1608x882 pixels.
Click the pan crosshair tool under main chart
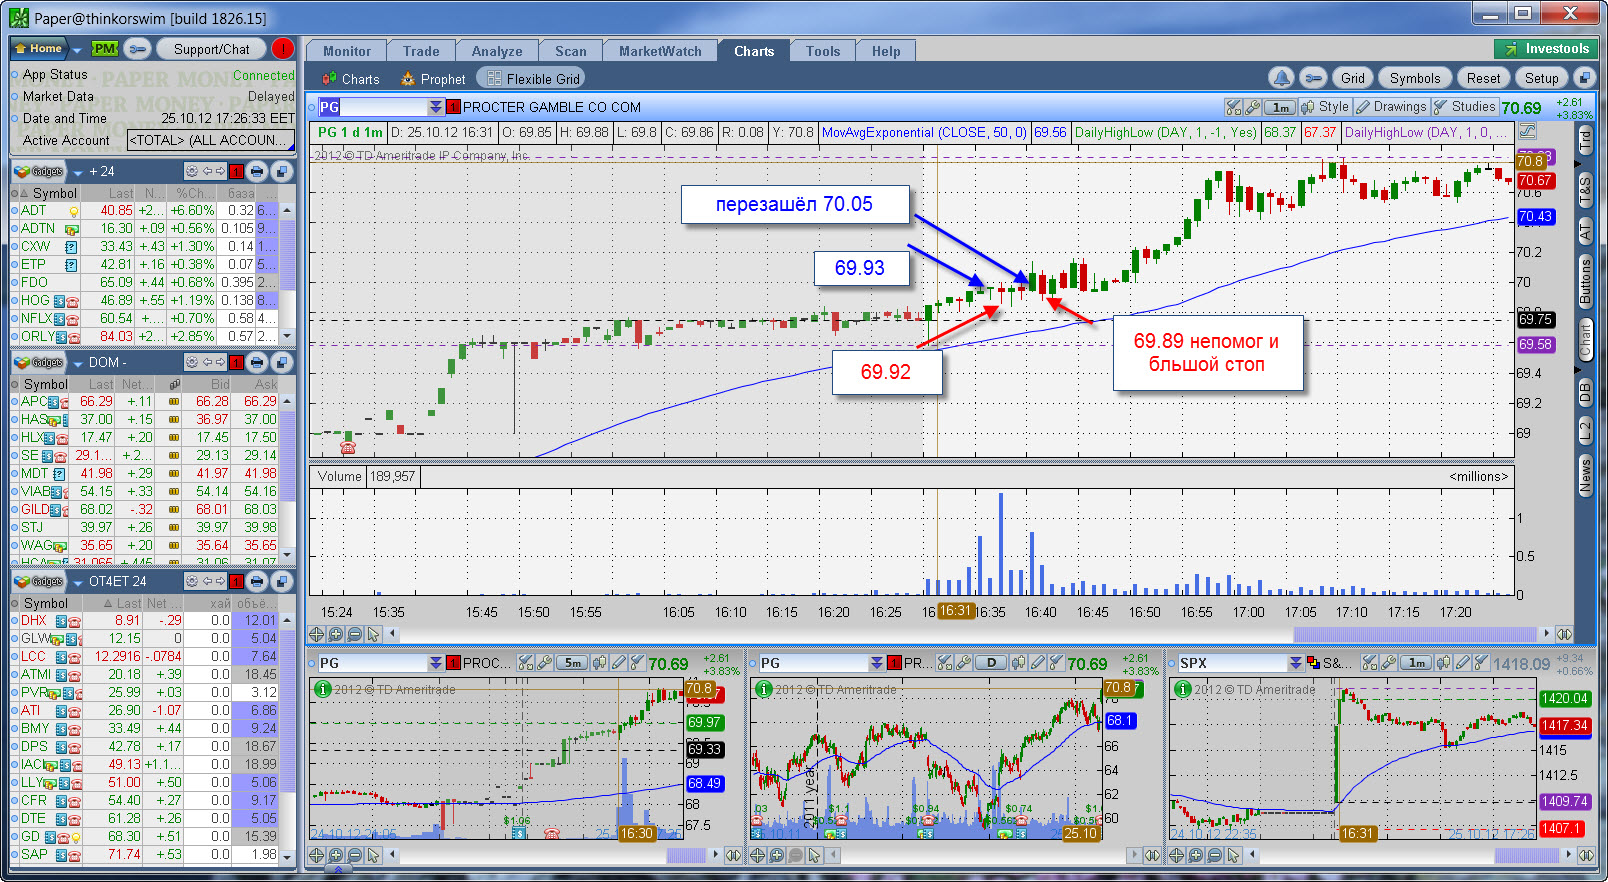tap(316, 634)
